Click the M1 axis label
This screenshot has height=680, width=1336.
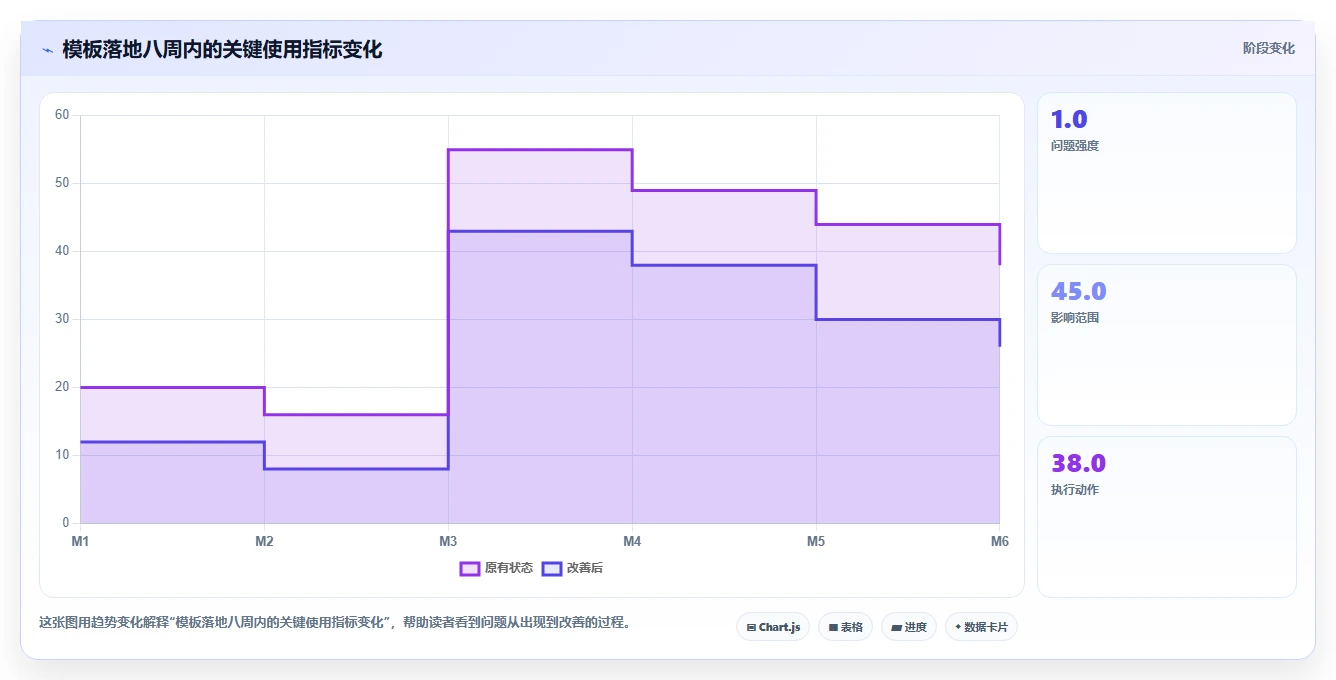(x=80, y=541)
